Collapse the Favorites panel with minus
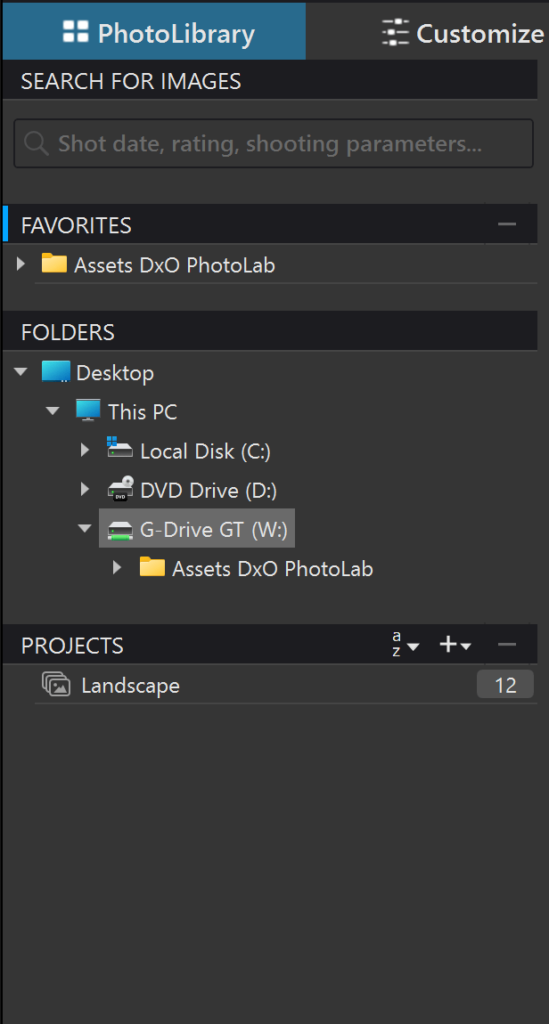Screen dimensions: 549x1024 pos(507,225)
